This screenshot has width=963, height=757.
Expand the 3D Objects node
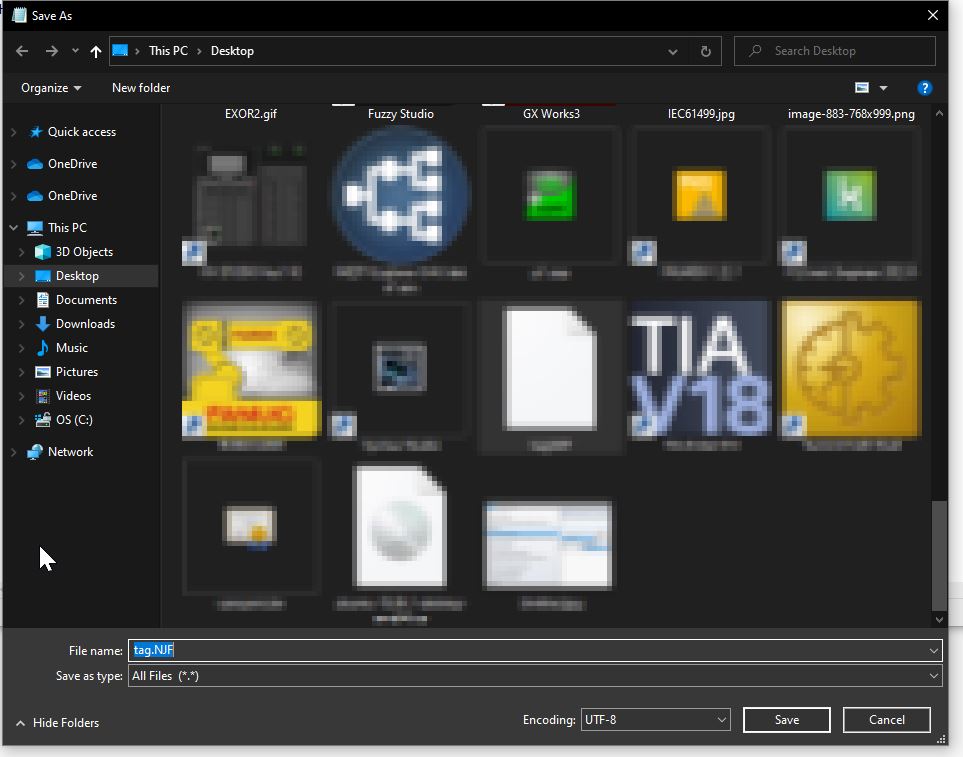21,252
